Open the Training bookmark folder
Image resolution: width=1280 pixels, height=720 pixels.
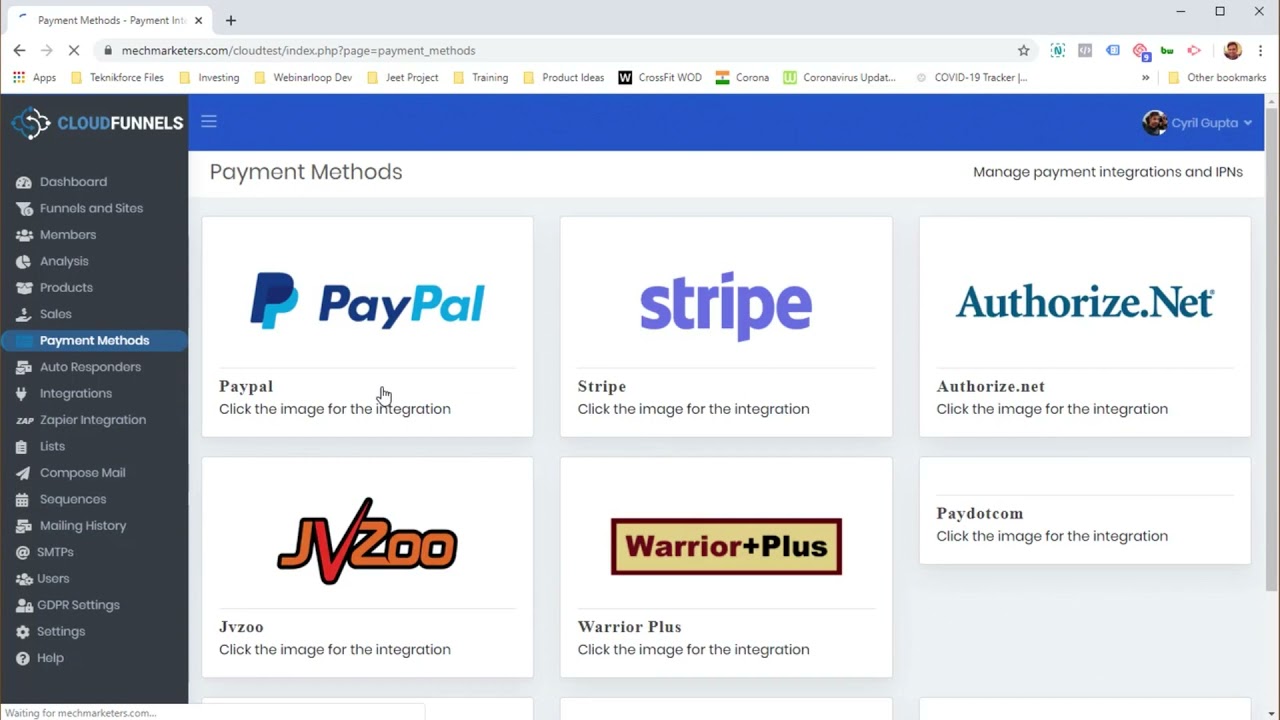pos(480,77)
